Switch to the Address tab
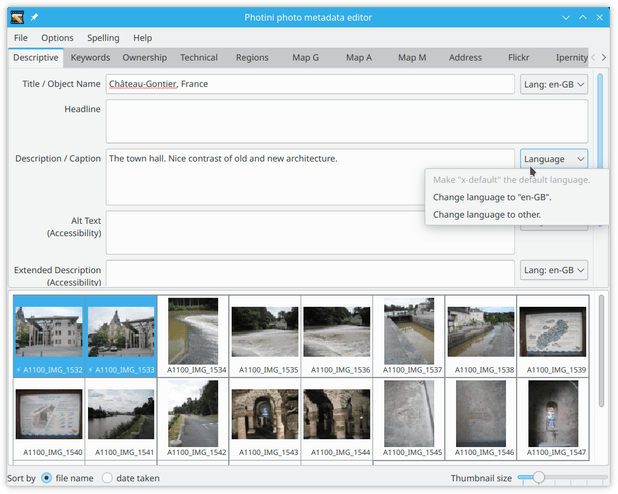Image resolution: width=618 pixels, height=494 pixels. coord(465,58)
